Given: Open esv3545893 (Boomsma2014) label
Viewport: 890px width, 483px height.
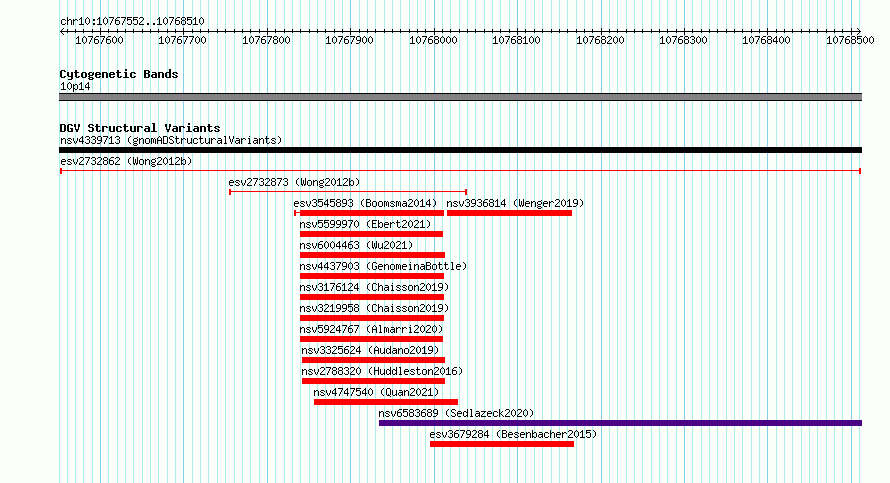Looking at the screenshot, I should (365, 203).
